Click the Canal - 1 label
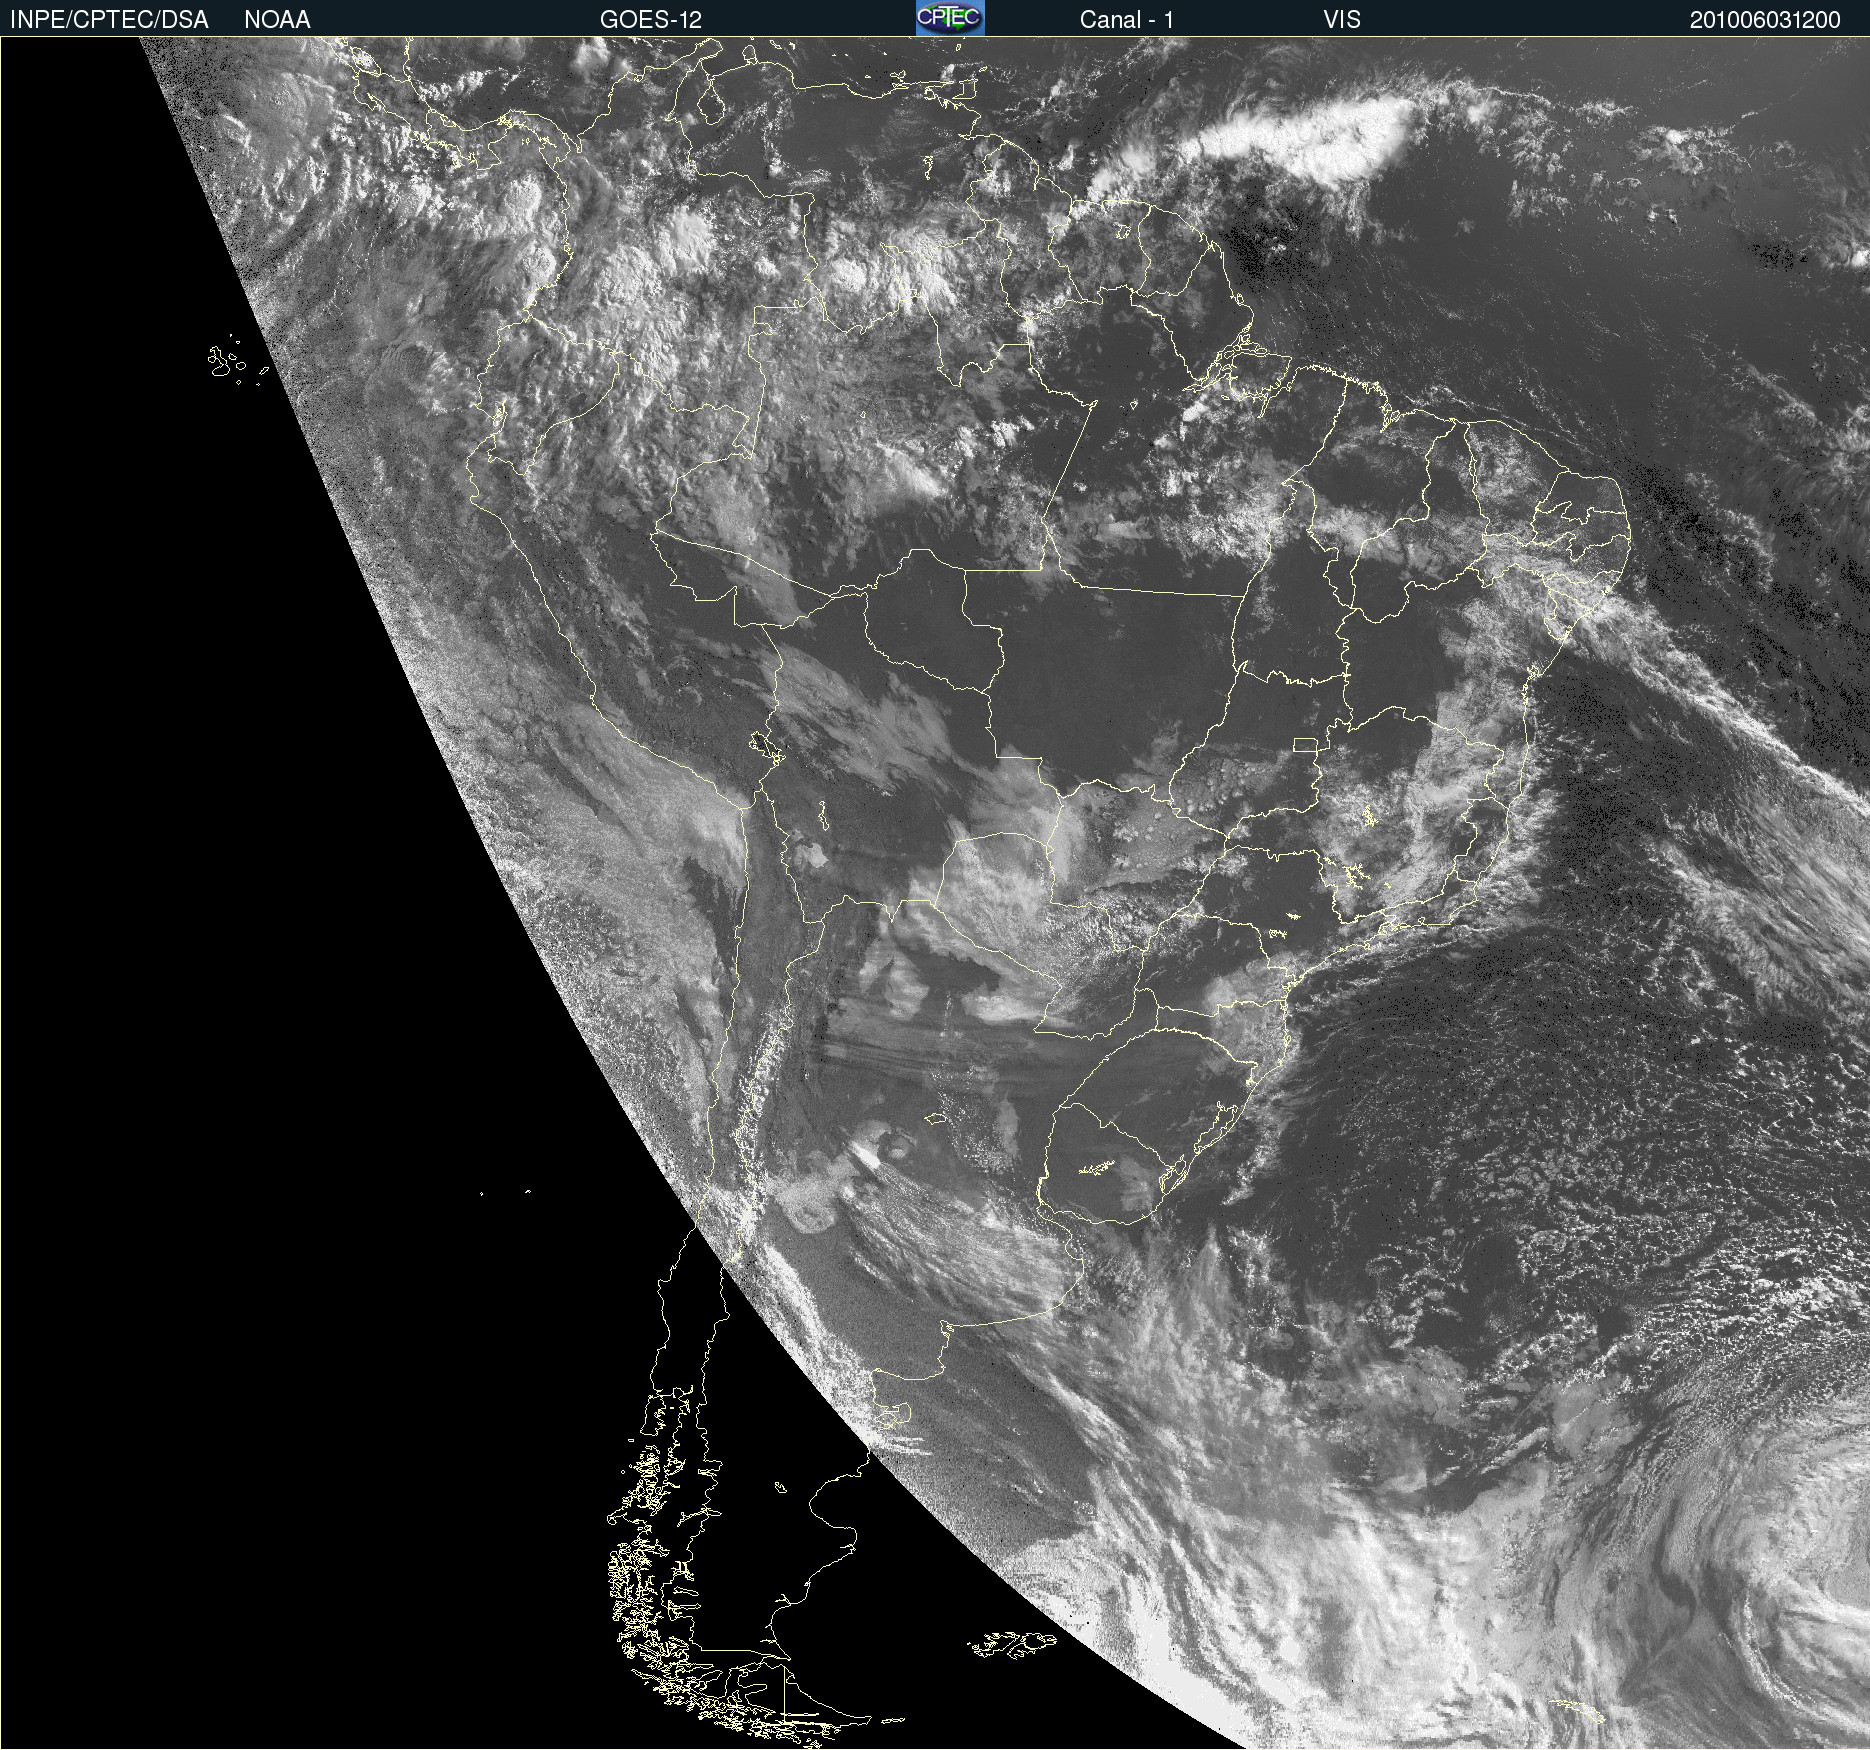 click(x=1127, y=20)
